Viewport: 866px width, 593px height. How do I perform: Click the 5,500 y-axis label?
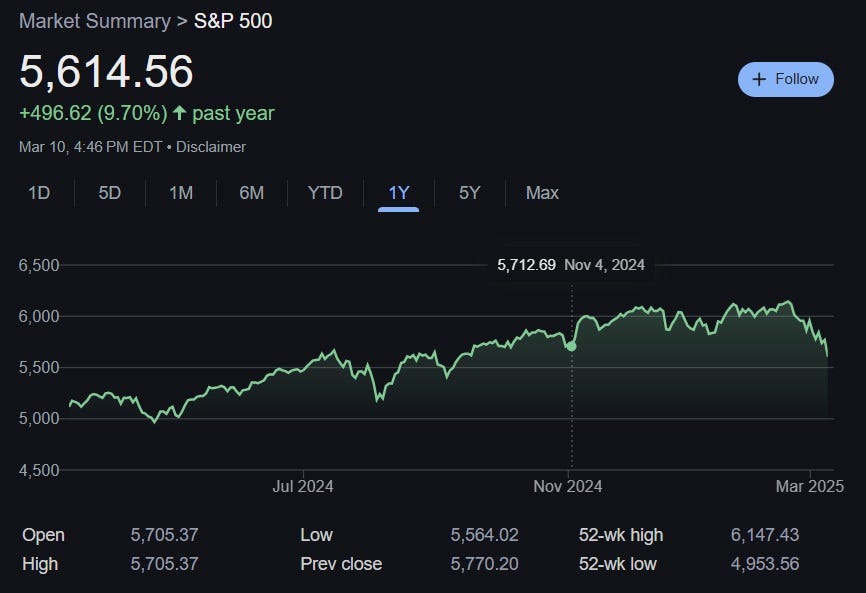pyautogui.click(x=39, y=368)
